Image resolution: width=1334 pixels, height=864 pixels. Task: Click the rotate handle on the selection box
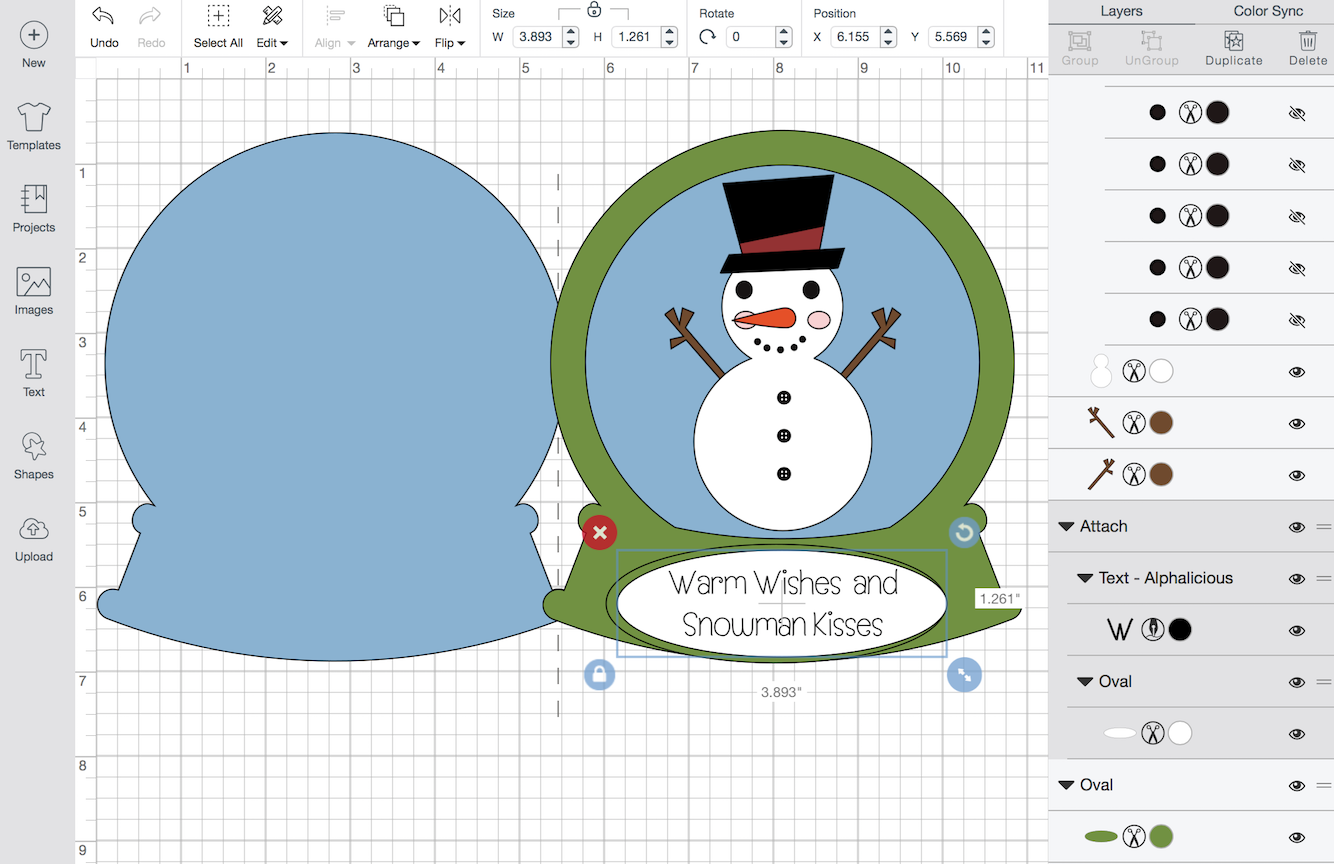click(964, 532)
